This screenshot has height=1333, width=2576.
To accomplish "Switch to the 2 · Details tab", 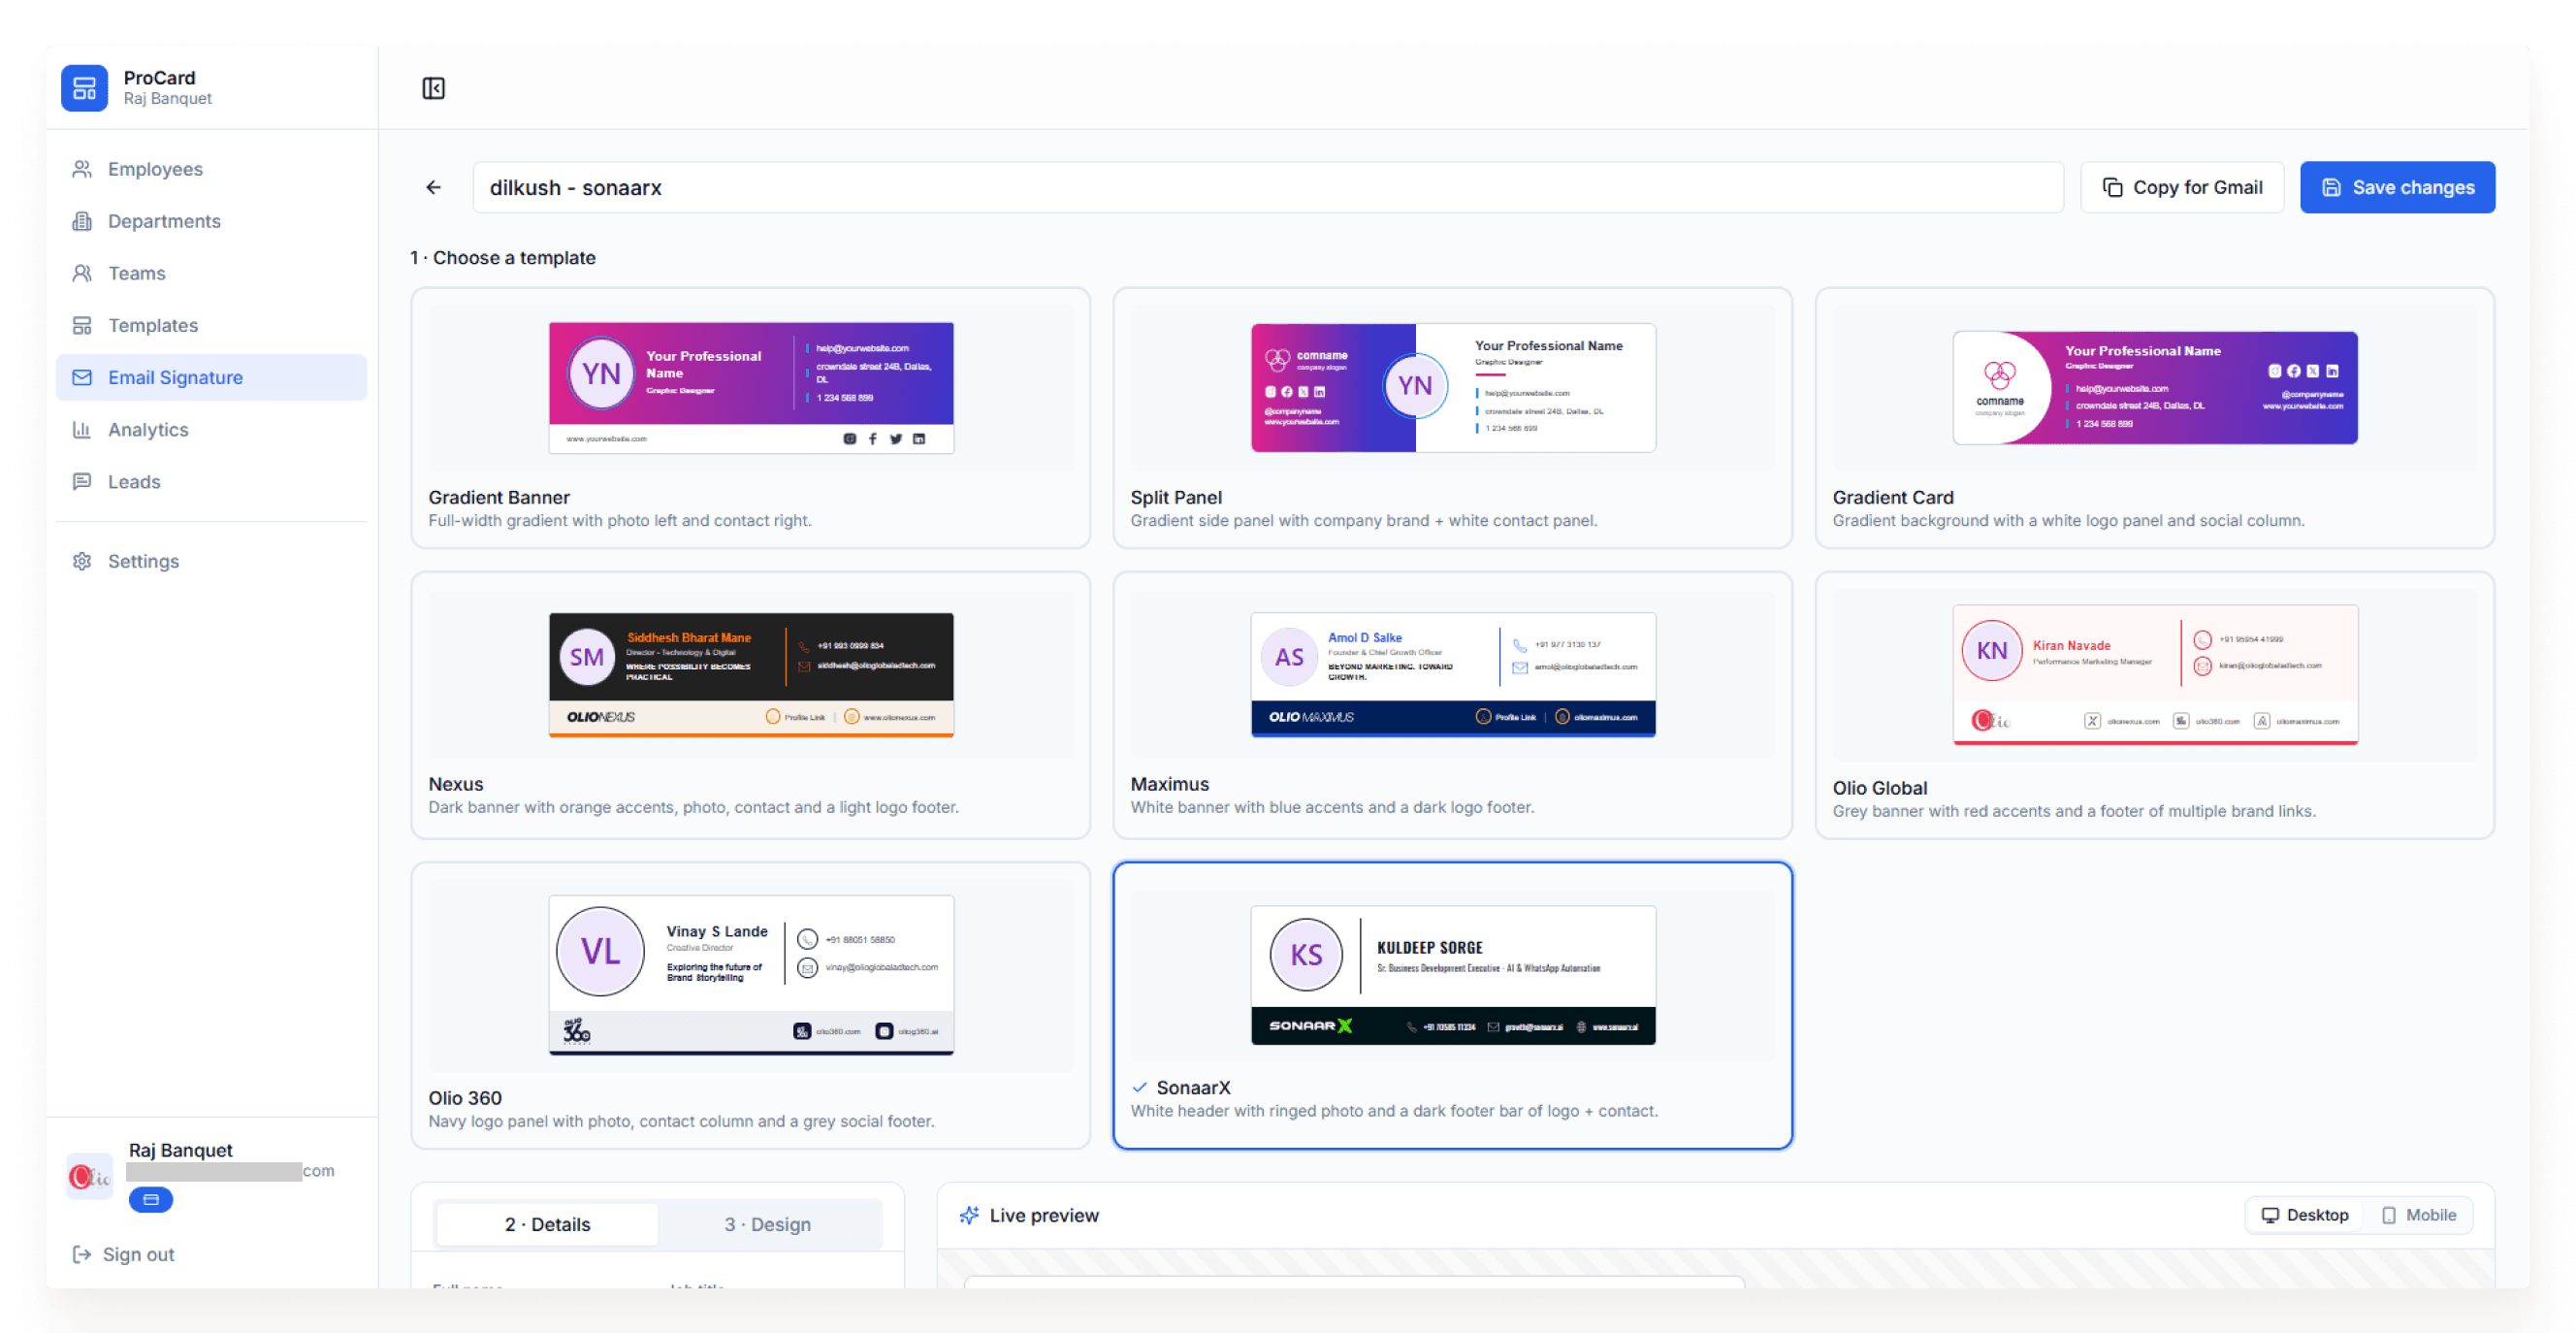I will (x=547, y=1224).
